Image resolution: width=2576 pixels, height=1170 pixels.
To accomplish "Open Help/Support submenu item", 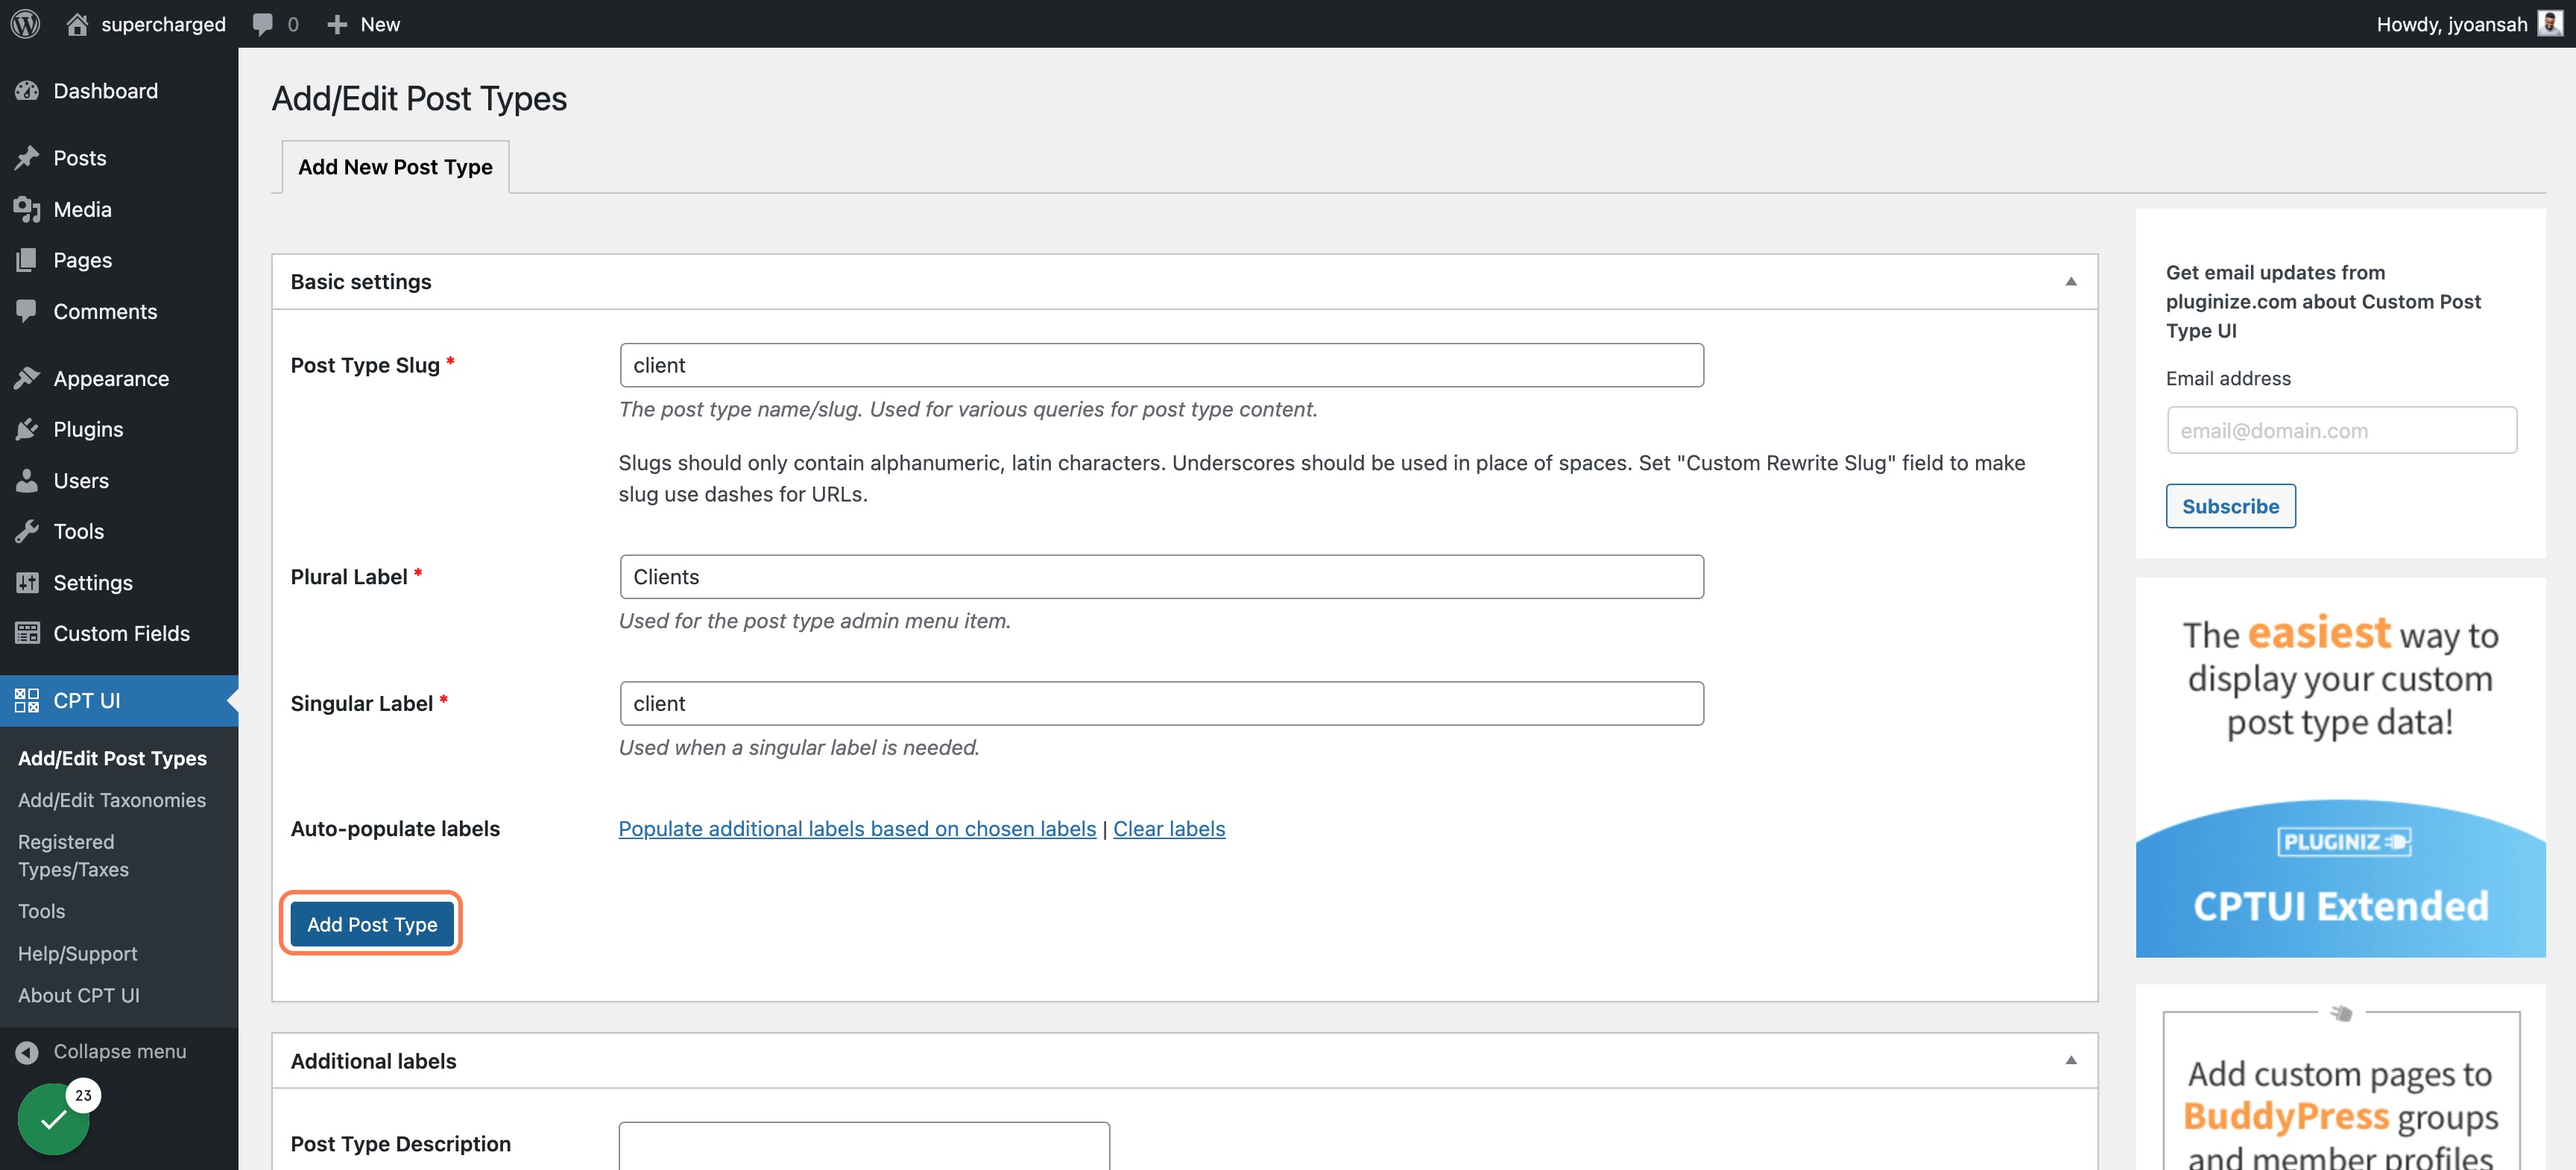I will click(x=78, y=954).
